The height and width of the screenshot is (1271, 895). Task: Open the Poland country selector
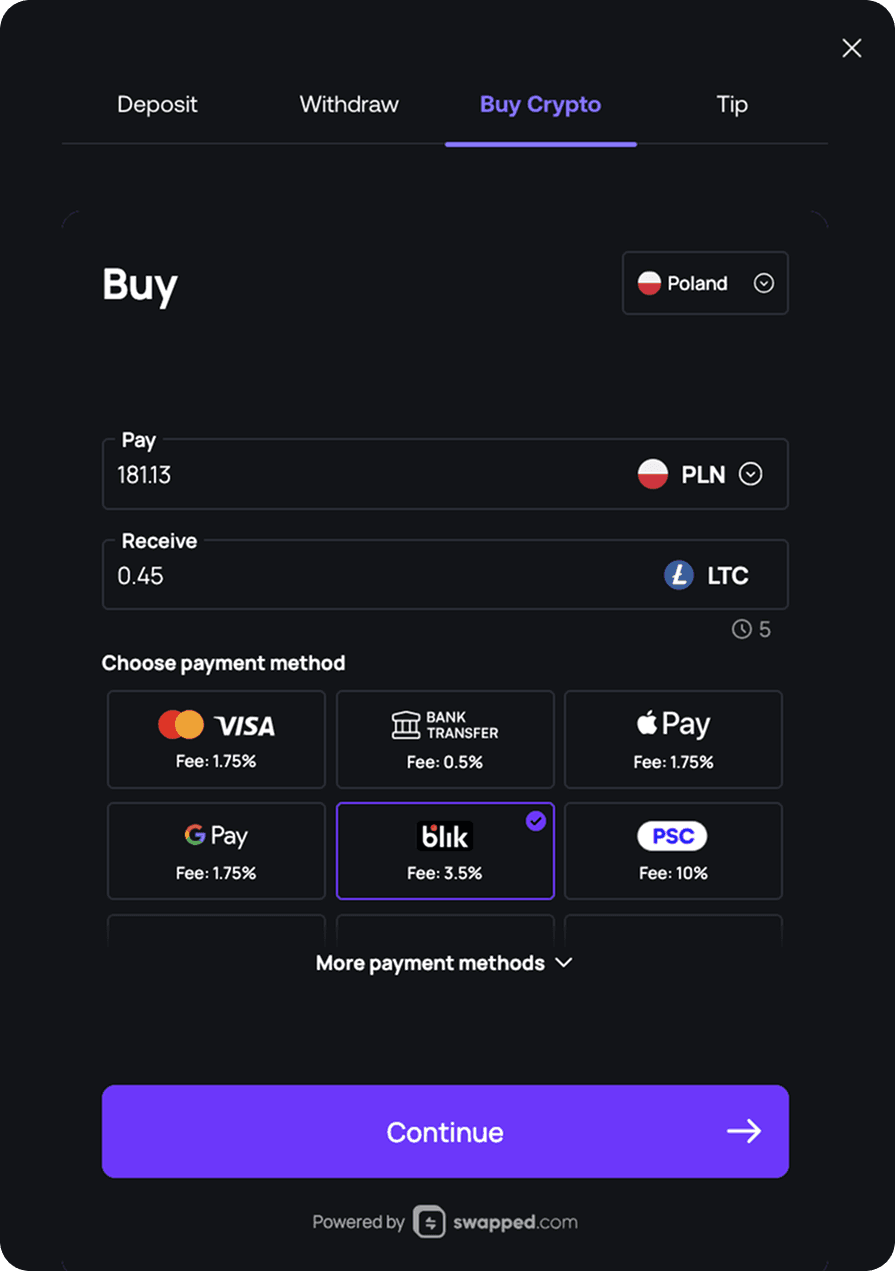(x=705, y=283)
